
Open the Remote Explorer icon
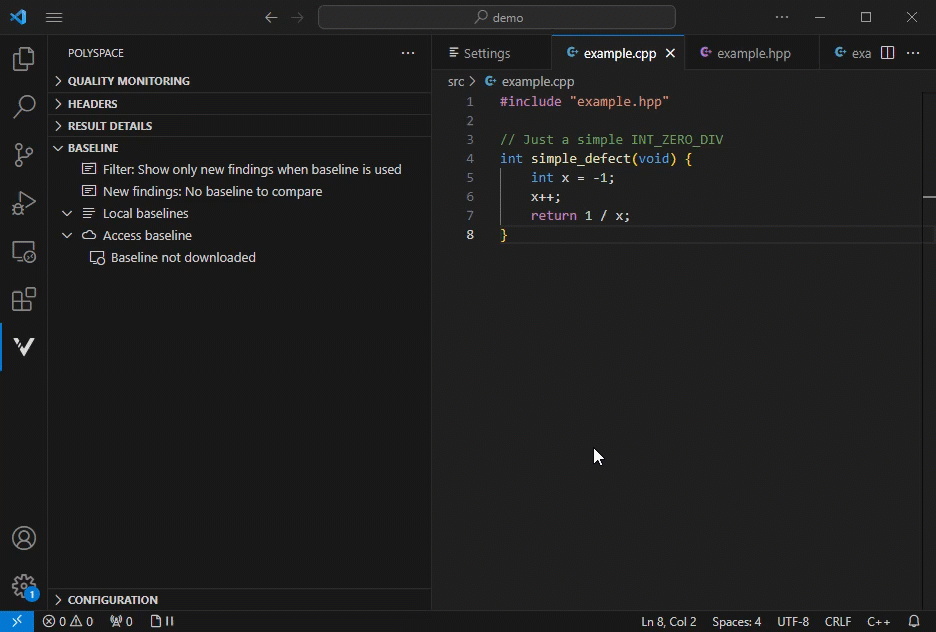[23, 252]
